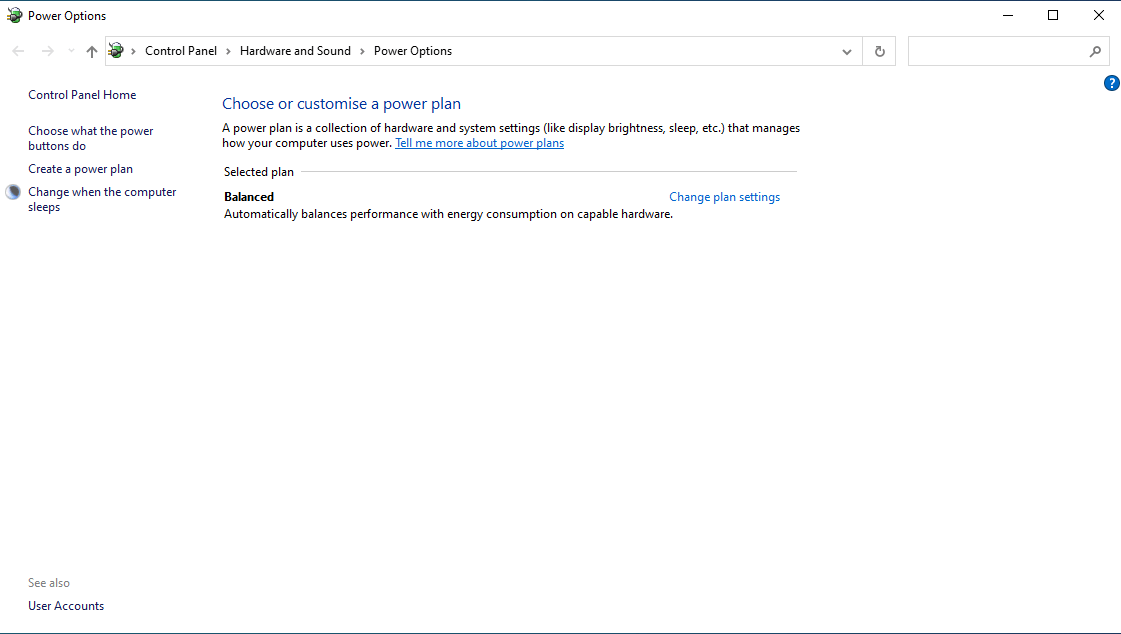The height and width of the screenshot is (634, 1121).
Task: Refresh the Power Options page
Action: 879,51
